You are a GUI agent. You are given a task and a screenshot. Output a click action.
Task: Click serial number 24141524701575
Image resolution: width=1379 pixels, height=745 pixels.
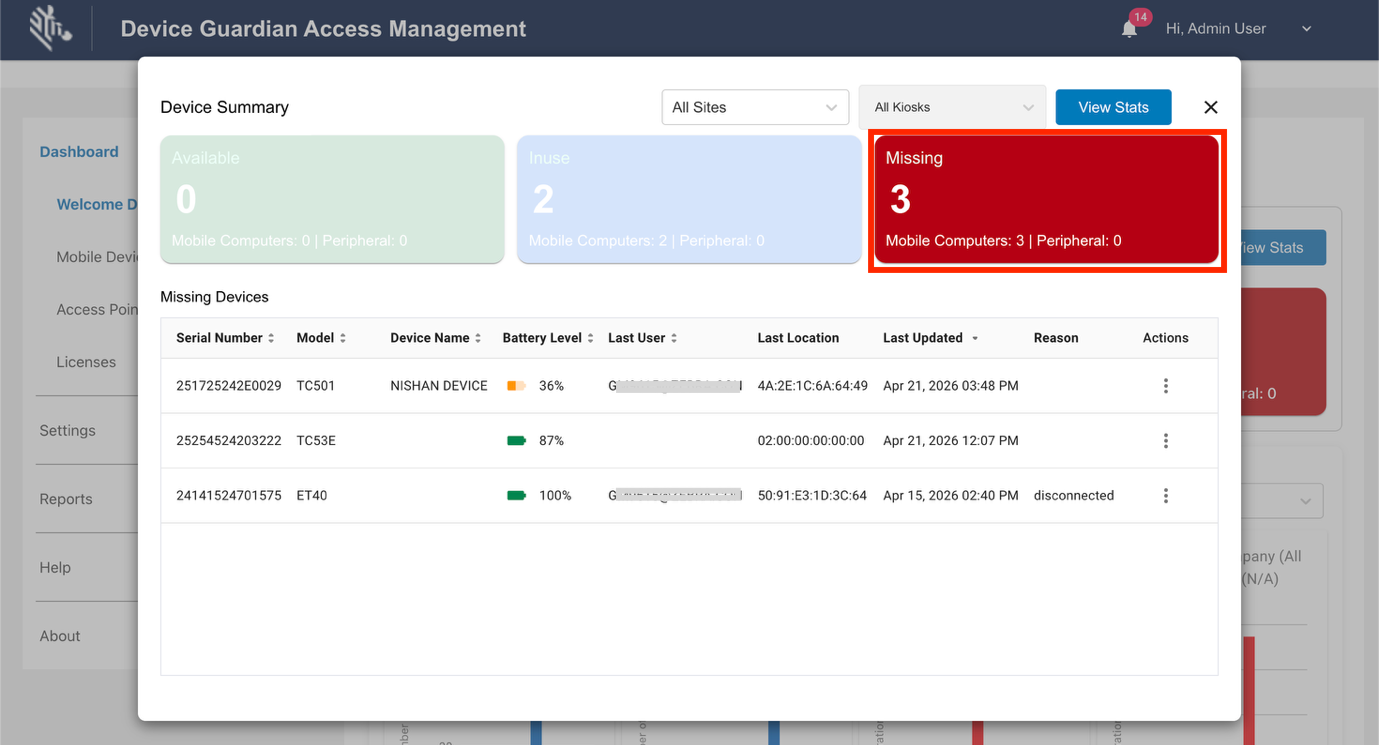[229, 496]
